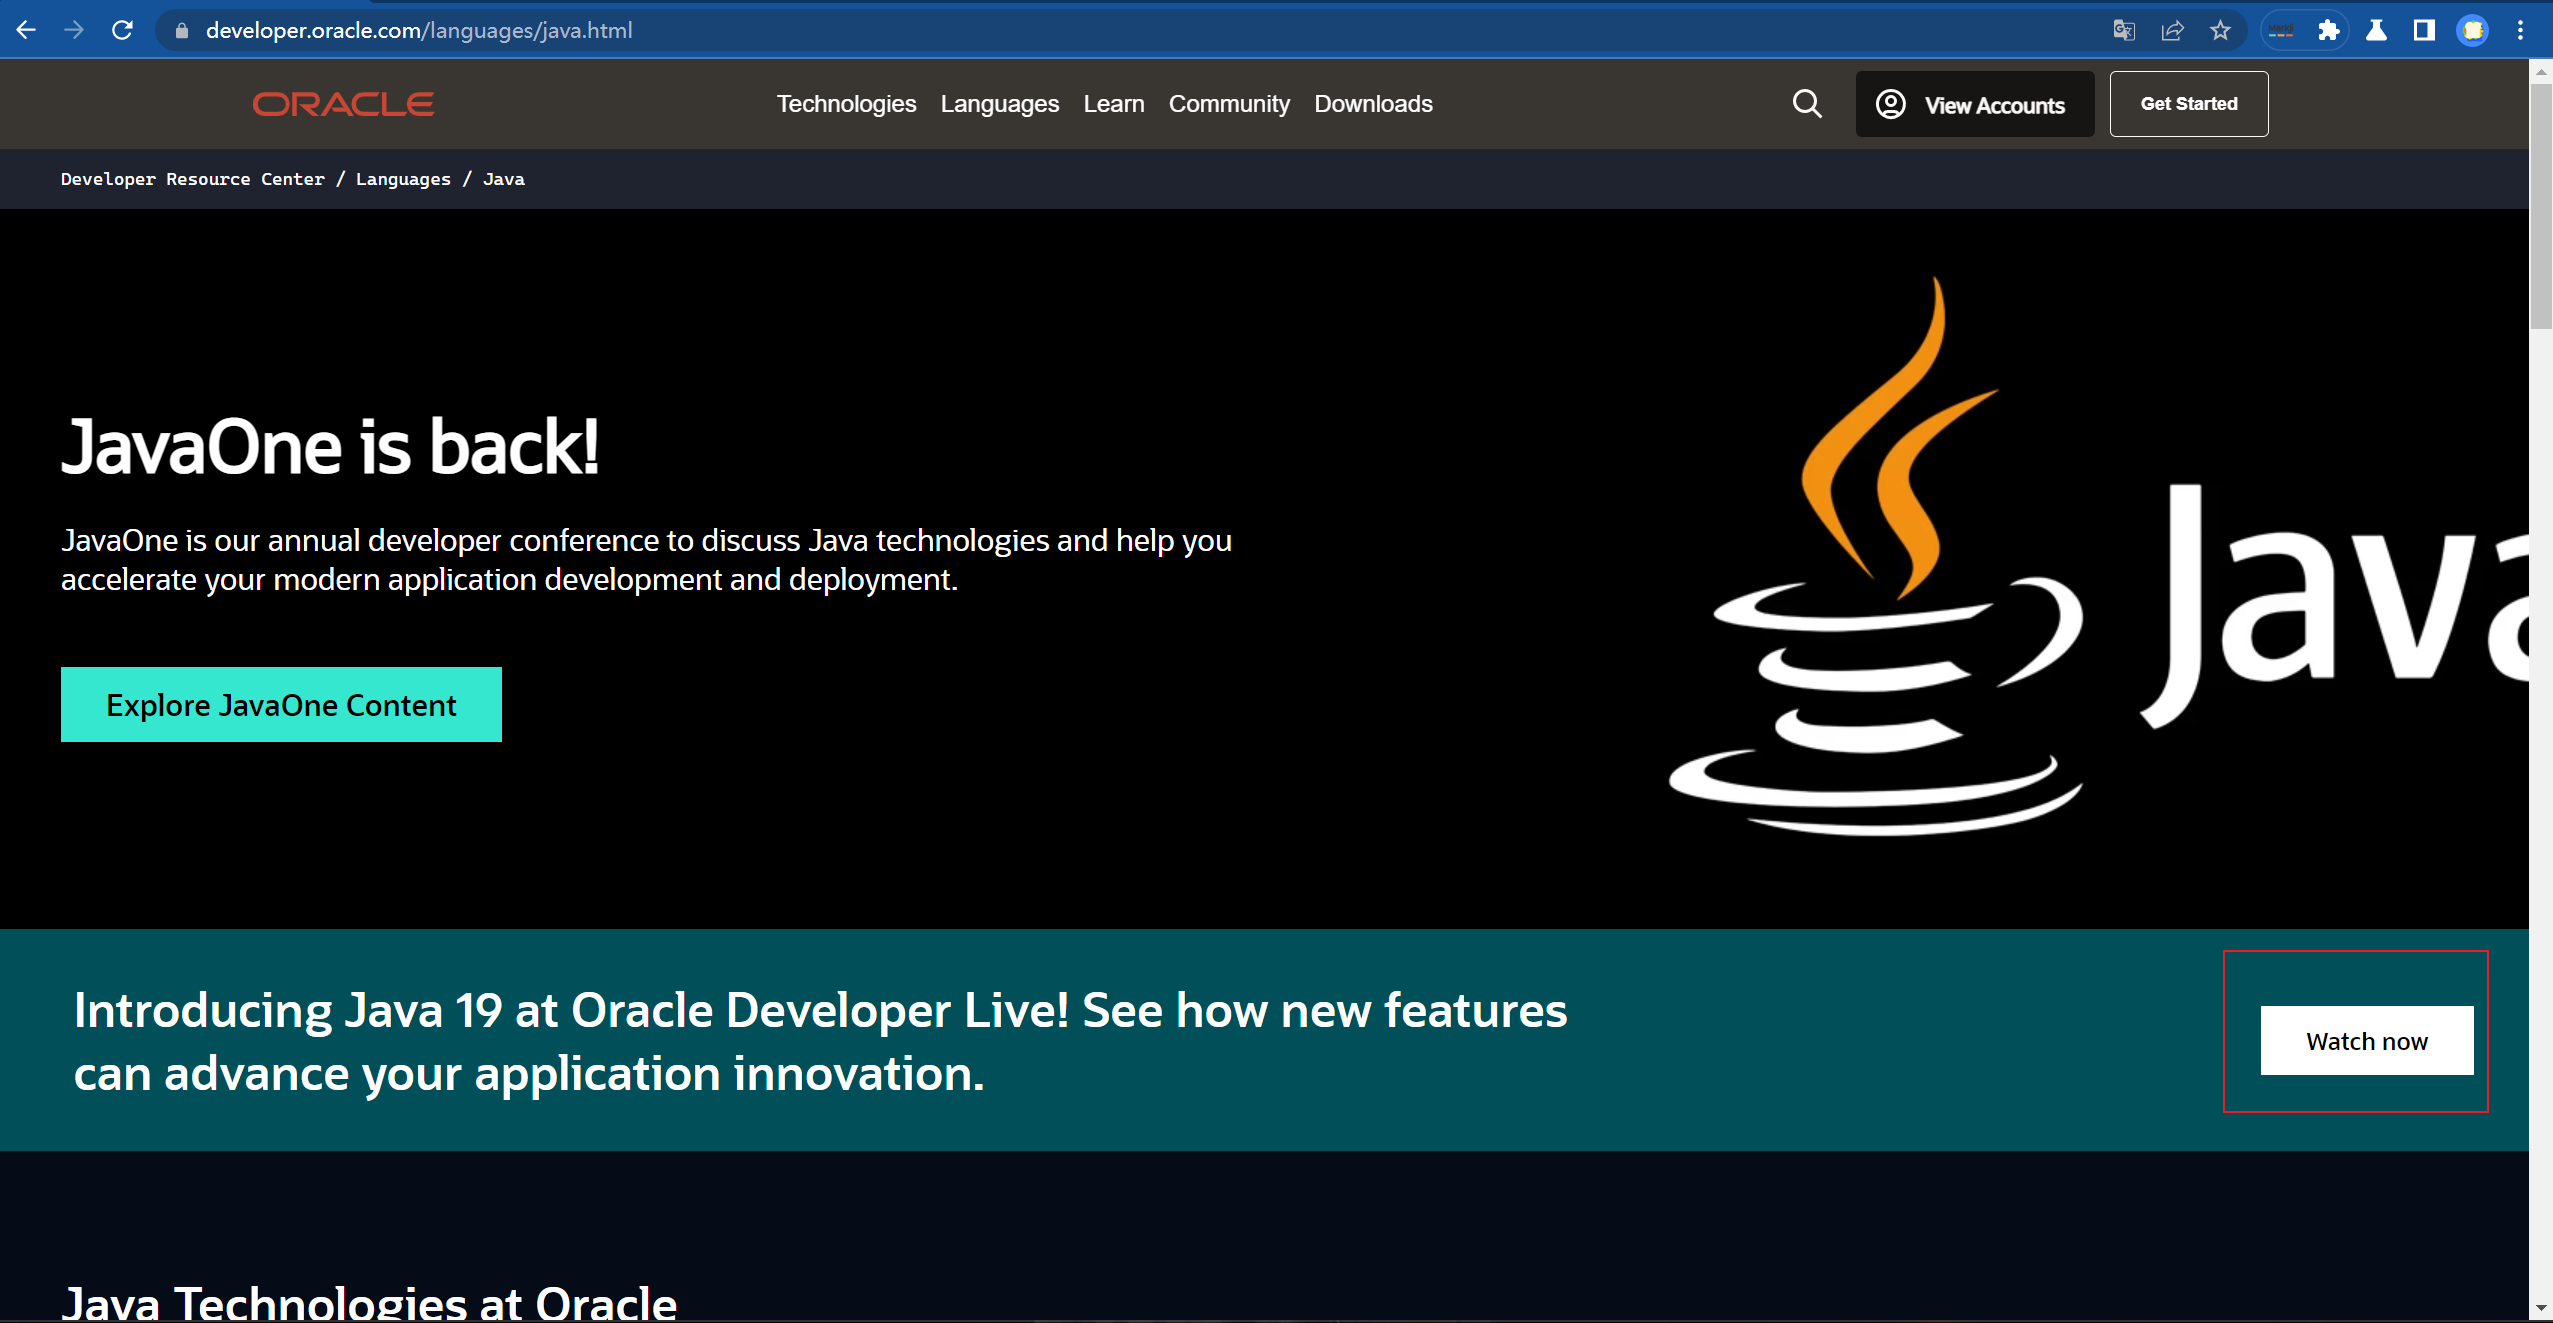Image resolution: width=2553 pixels, height=1323 pixels.
Task: Open site search magnifier icon
Action: tap(1807, 104)
